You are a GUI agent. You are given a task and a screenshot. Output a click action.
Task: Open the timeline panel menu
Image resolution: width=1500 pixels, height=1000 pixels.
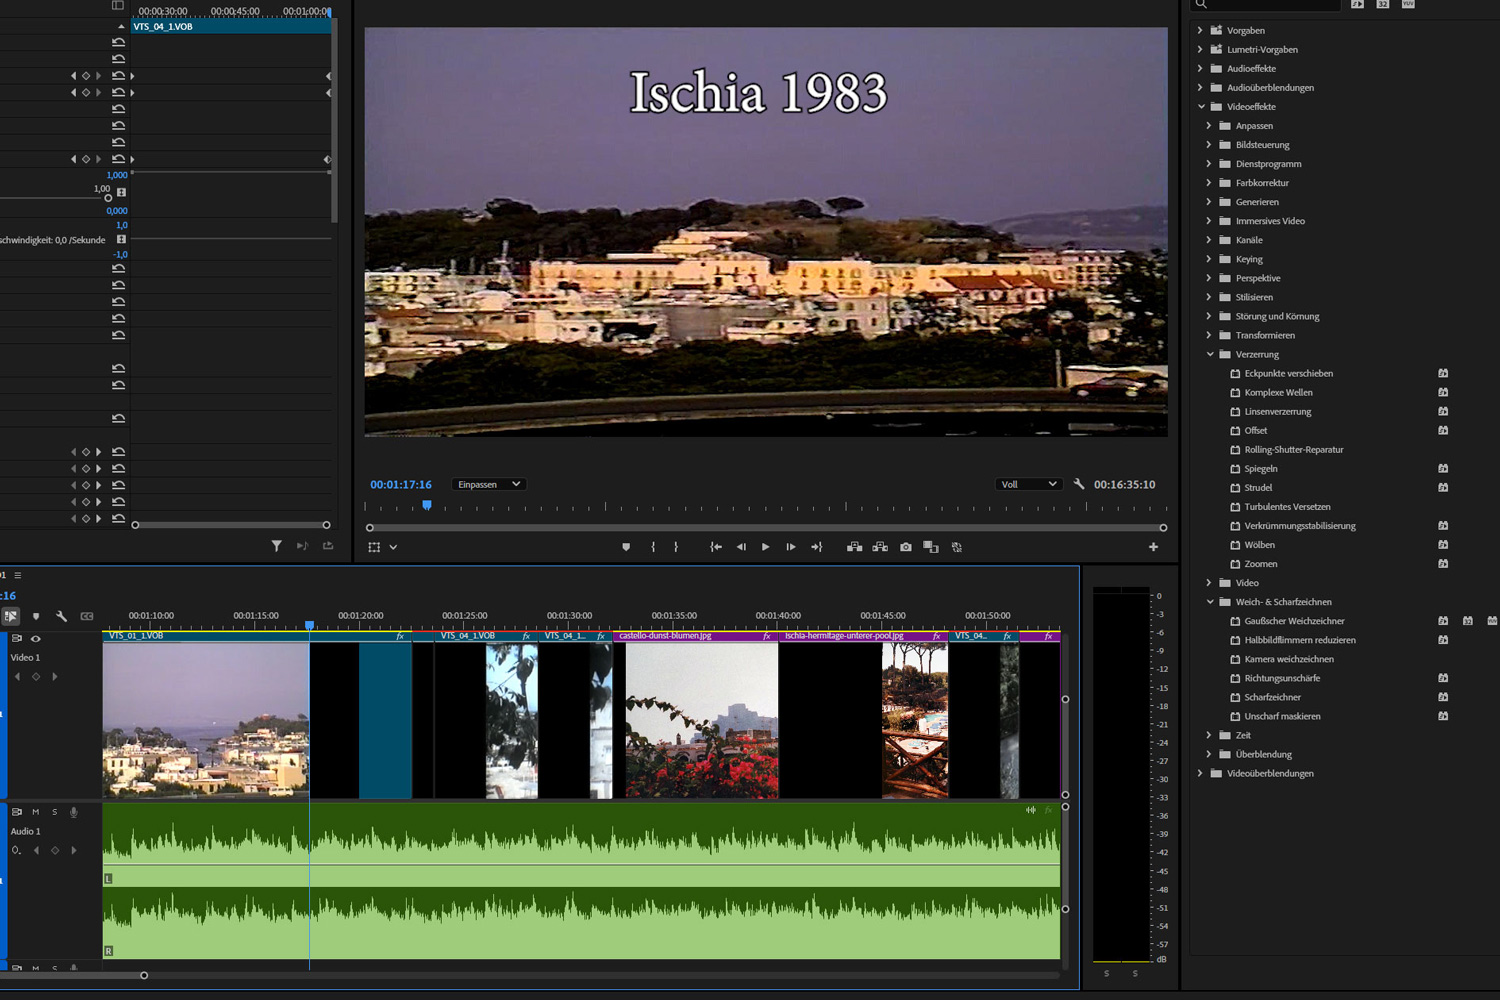coord(17,575)
